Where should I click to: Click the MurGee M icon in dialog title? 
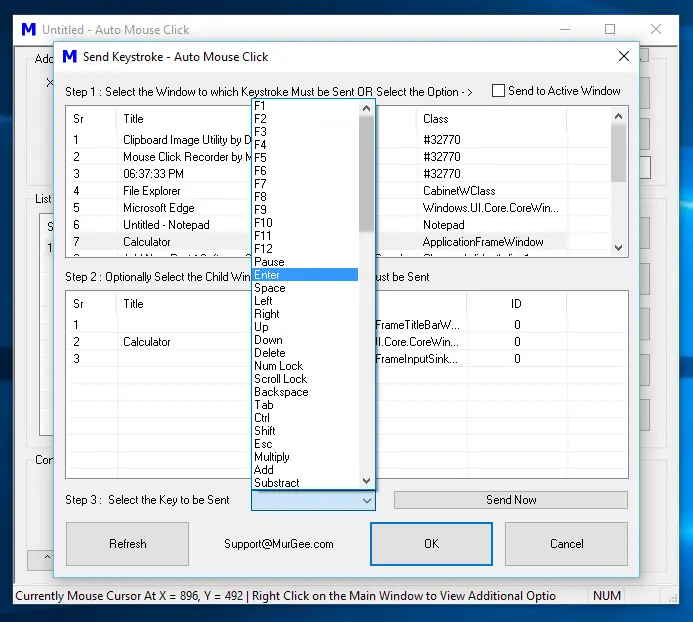pyautogui.click(x=69, y=57)
